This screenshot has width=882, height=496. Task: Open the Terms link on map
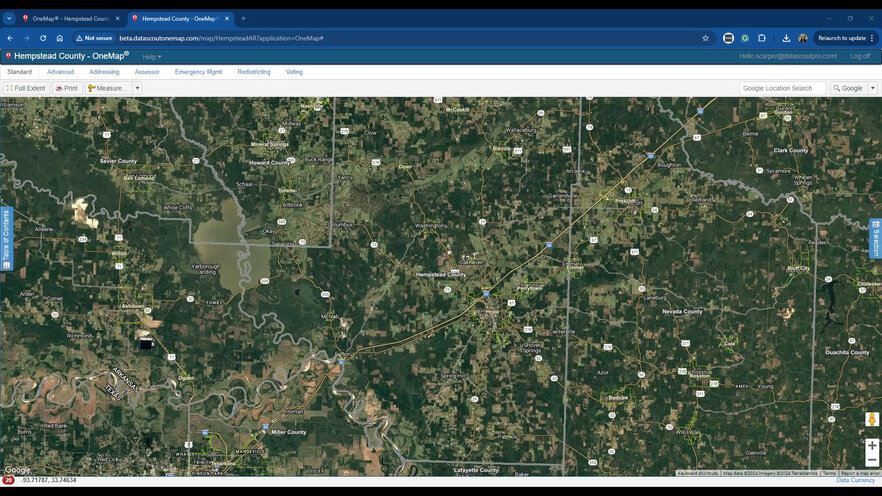tap(829, 474)
